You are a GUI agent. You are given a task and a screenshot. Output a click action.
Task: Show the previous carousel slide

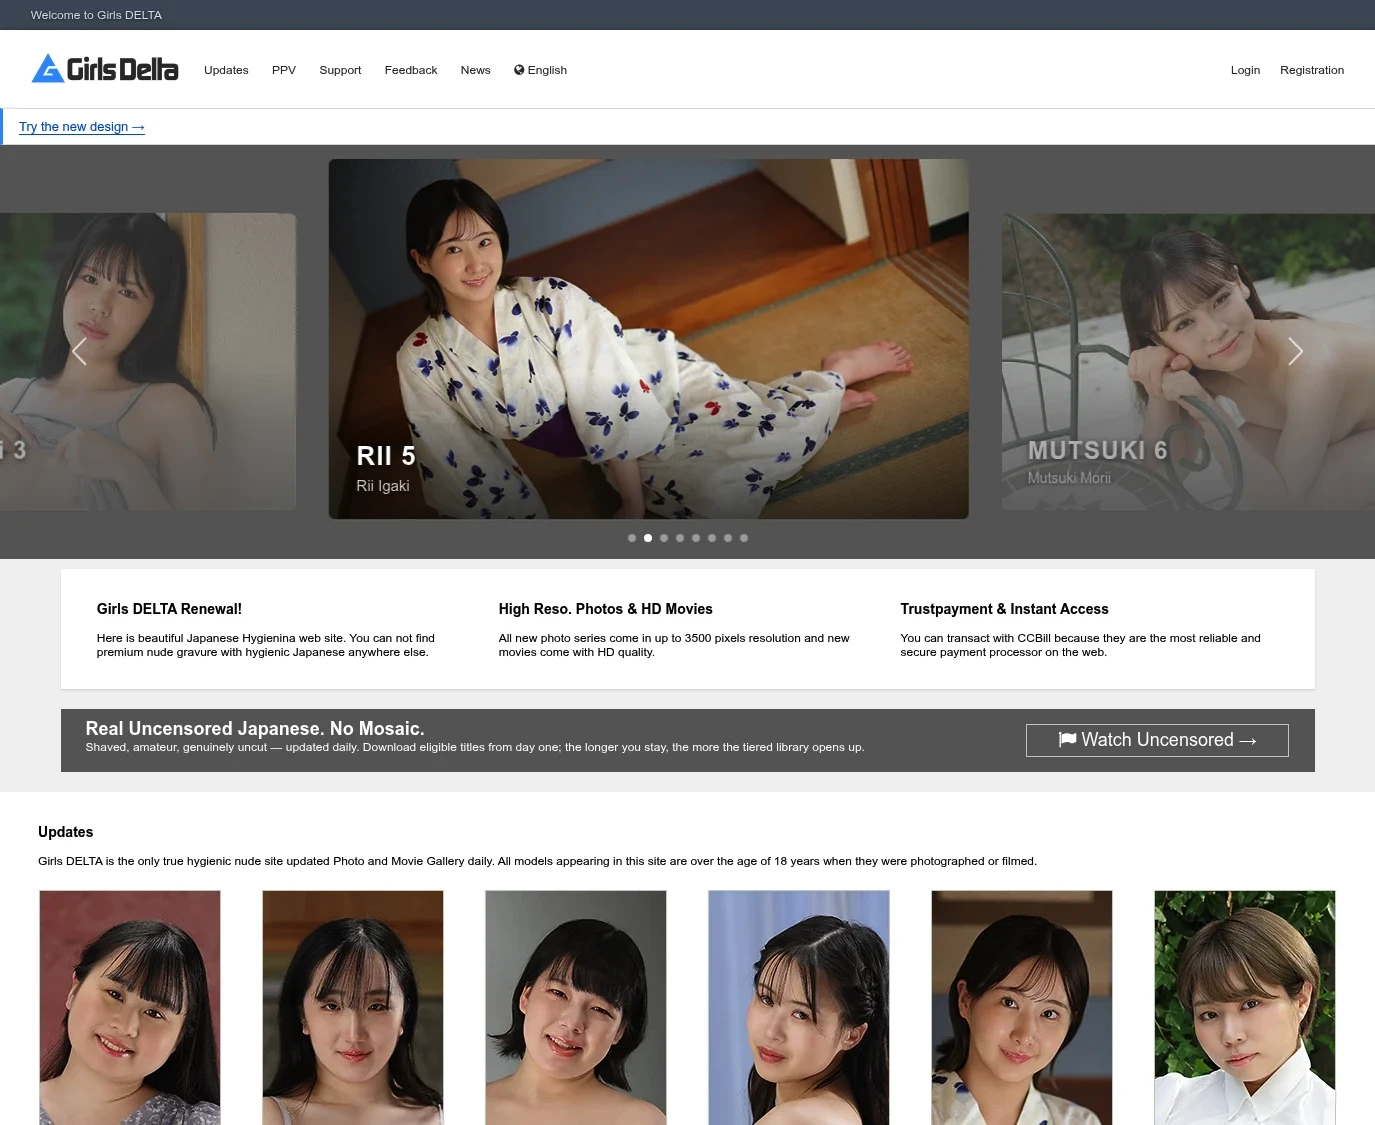point(80,351)
